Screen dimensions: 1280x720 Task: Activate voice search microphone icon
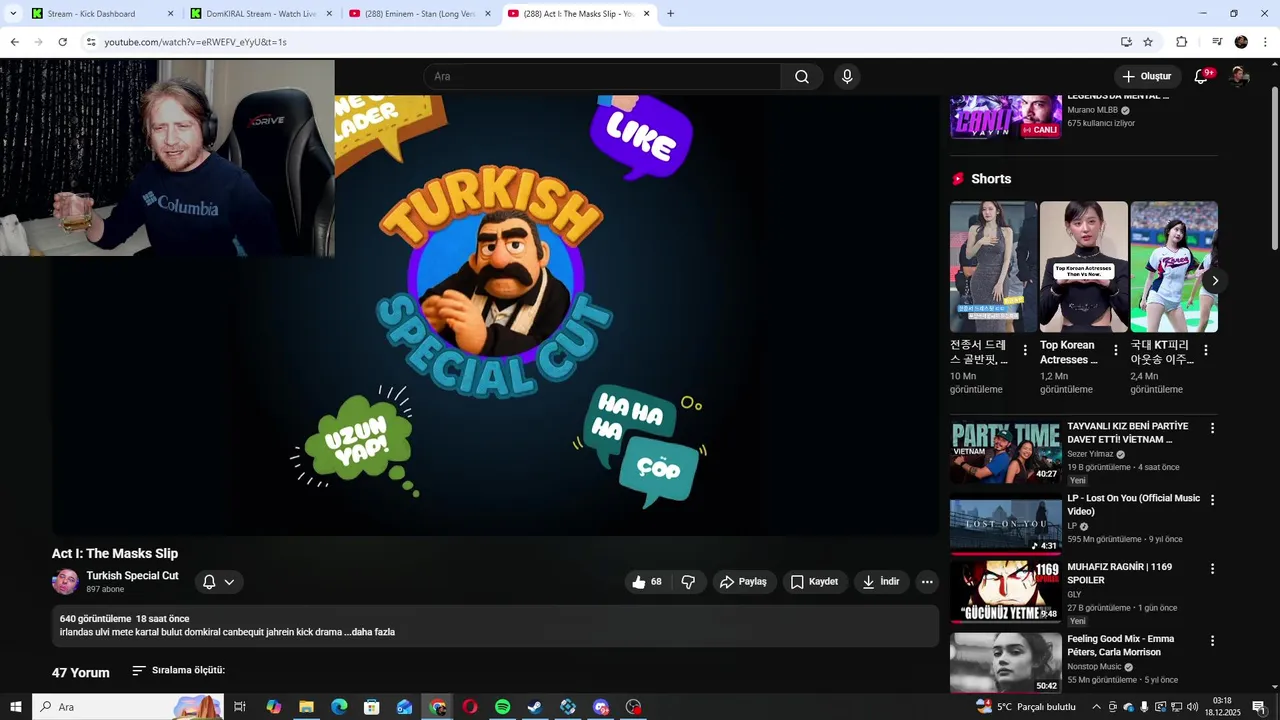847,77
